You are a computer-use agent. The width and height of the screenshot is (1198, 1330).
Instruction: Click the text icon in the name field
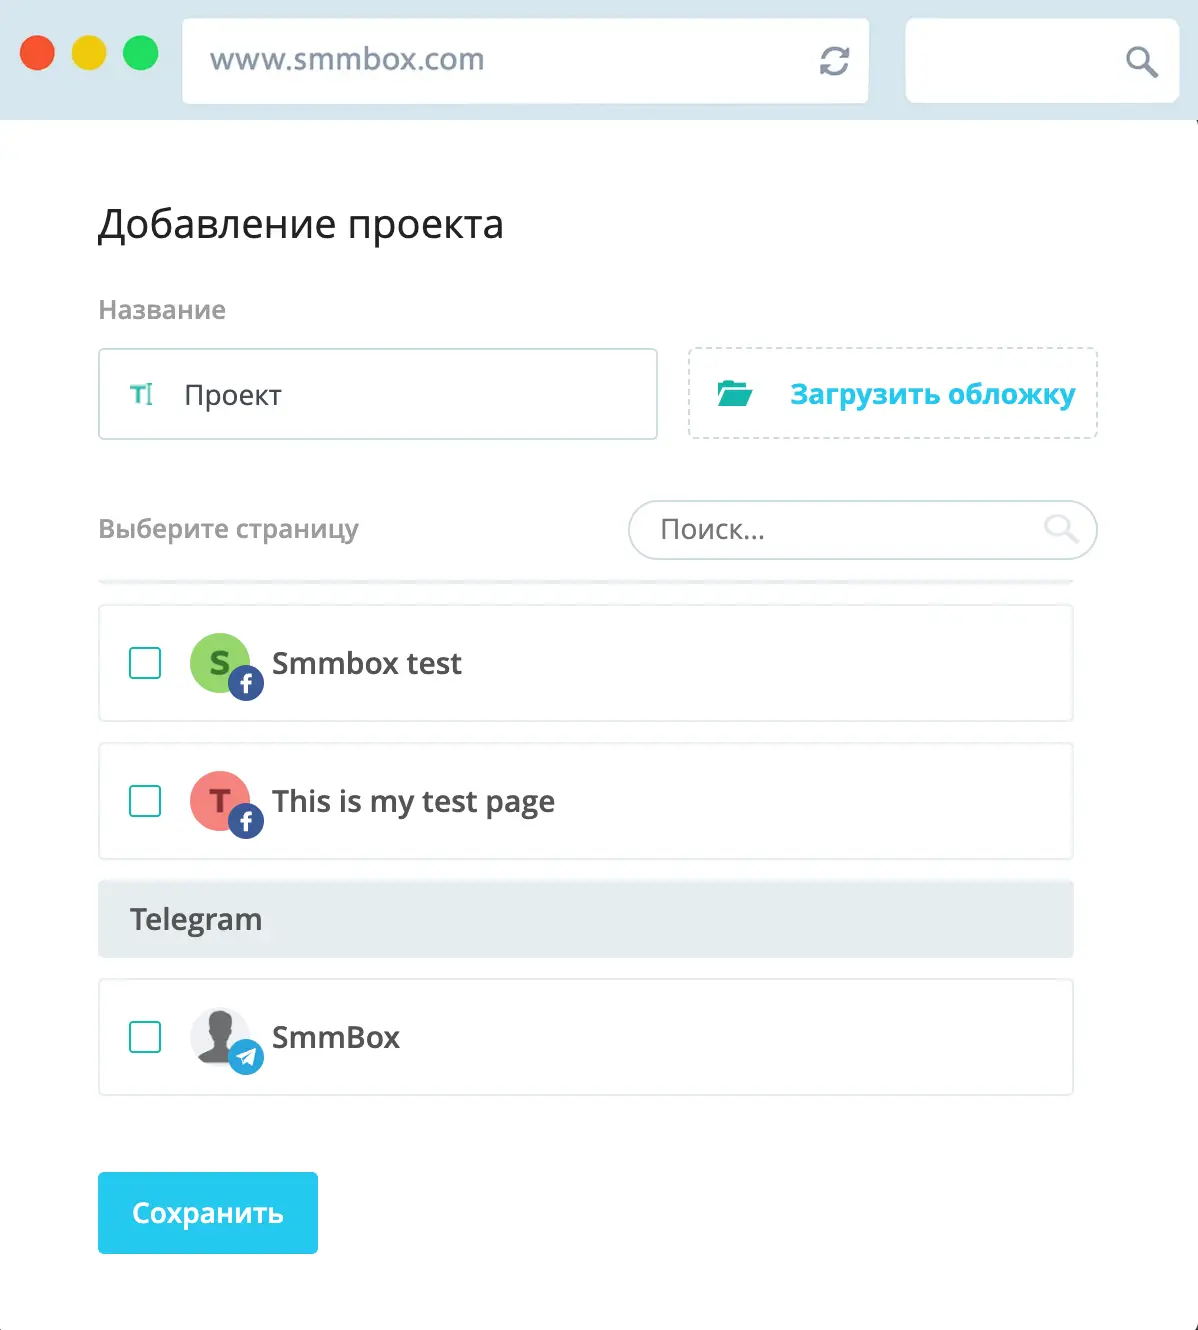coord(142,394)
